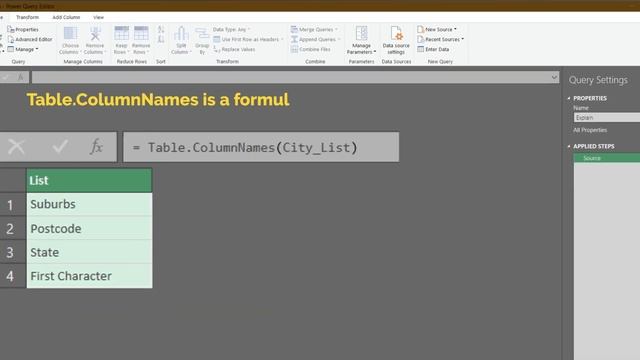Open the Recent Sources dropdown
The image size is (640, 360).
click(x=440, y=39)
